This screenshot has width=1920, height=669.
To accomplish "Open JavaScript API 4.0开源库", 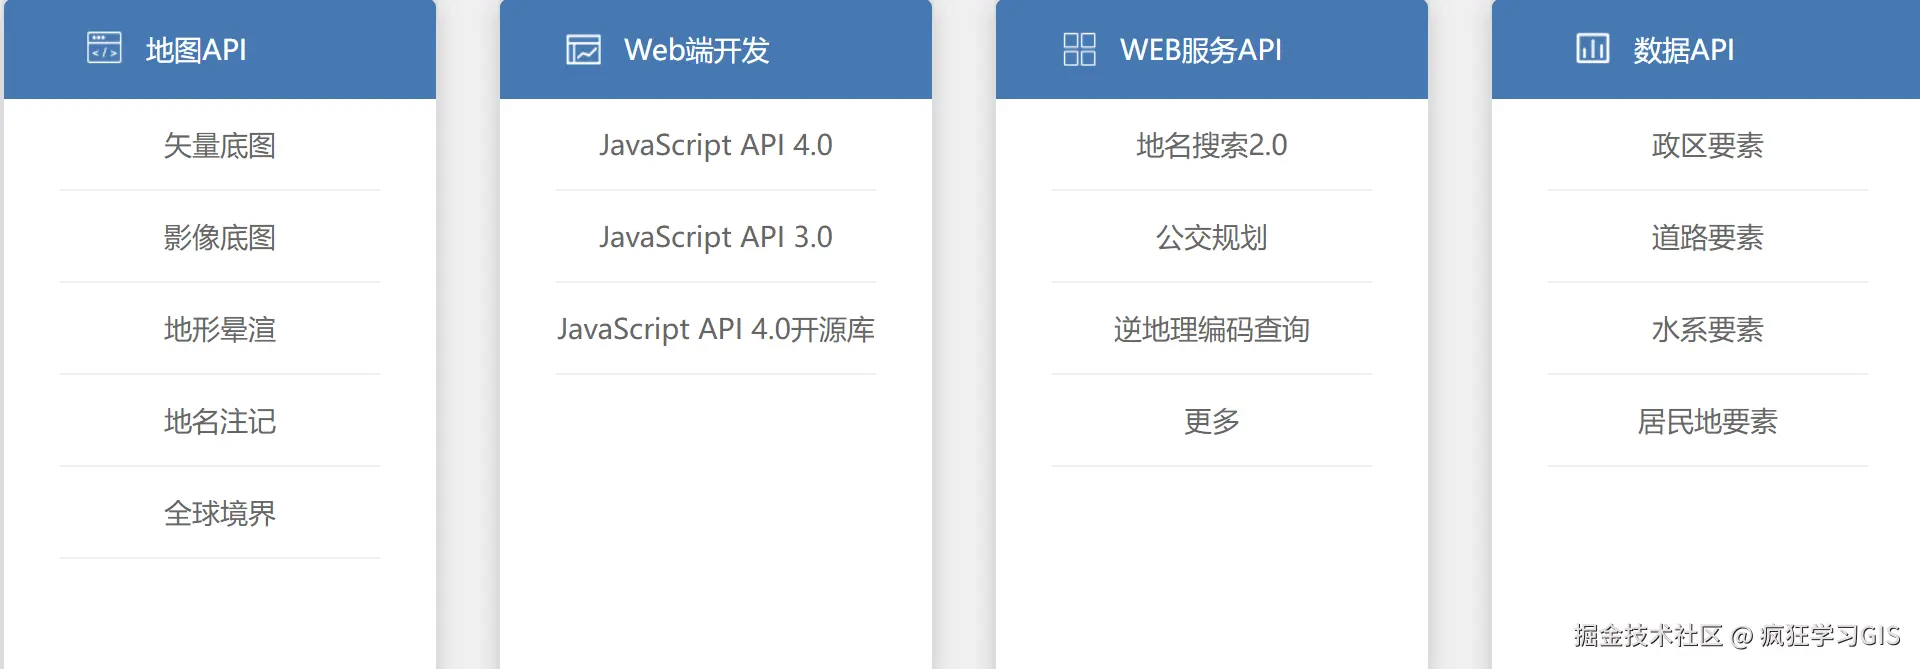I will coord(716,330).
